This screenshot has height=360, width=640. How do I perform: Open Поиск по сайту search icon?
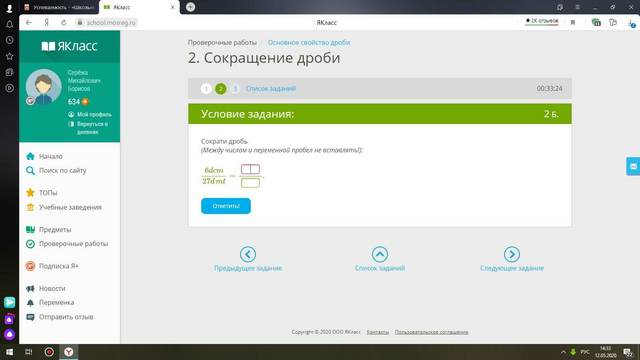click(30, 171)
